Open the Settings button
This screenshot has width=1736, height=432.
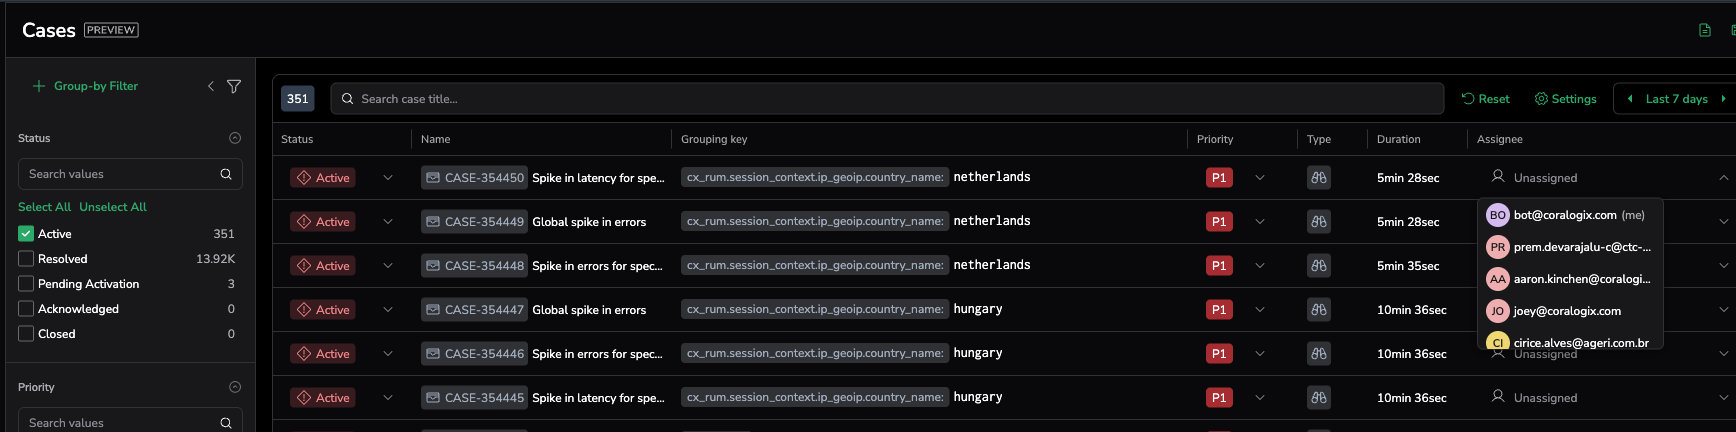coord(1566,99)
